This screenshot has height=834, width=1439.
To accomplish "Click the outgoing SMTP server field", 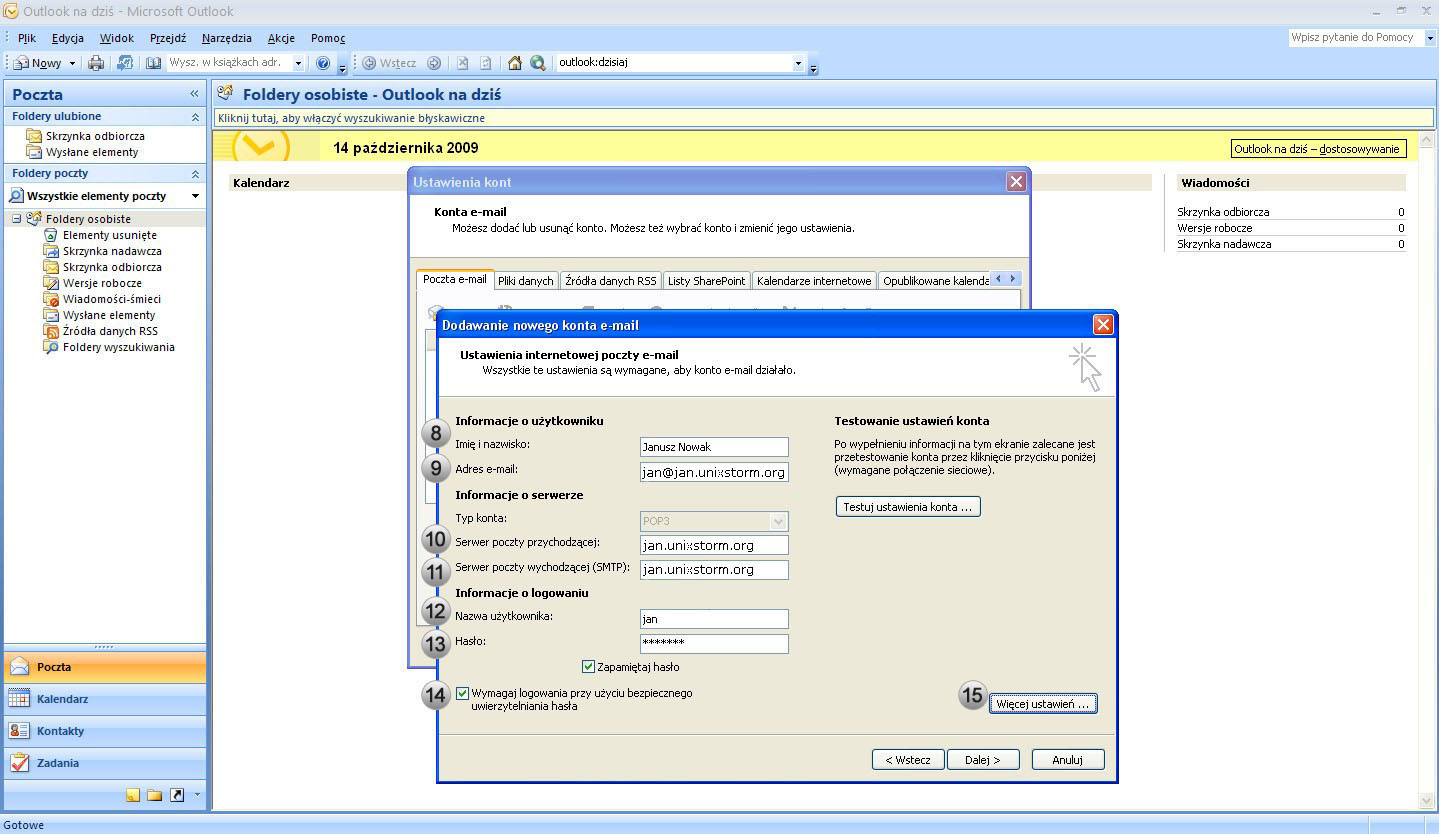I will point(714,570).
